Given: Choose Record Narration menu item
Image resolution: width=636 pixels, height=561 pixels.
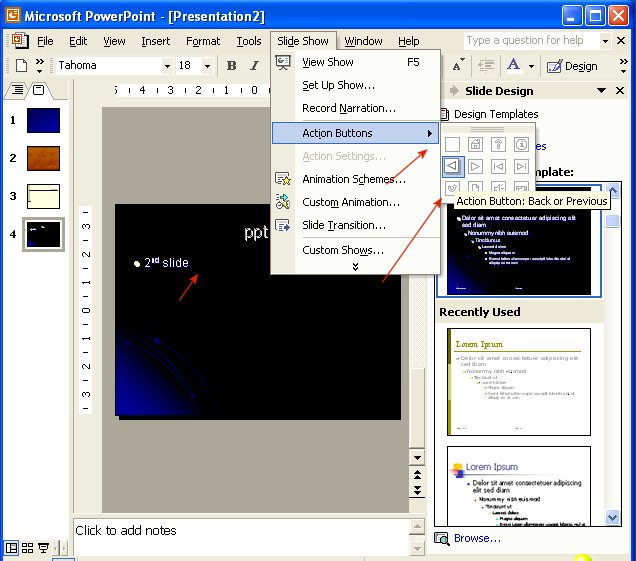Looking at the screenshot, I should (x=355, y=108).
